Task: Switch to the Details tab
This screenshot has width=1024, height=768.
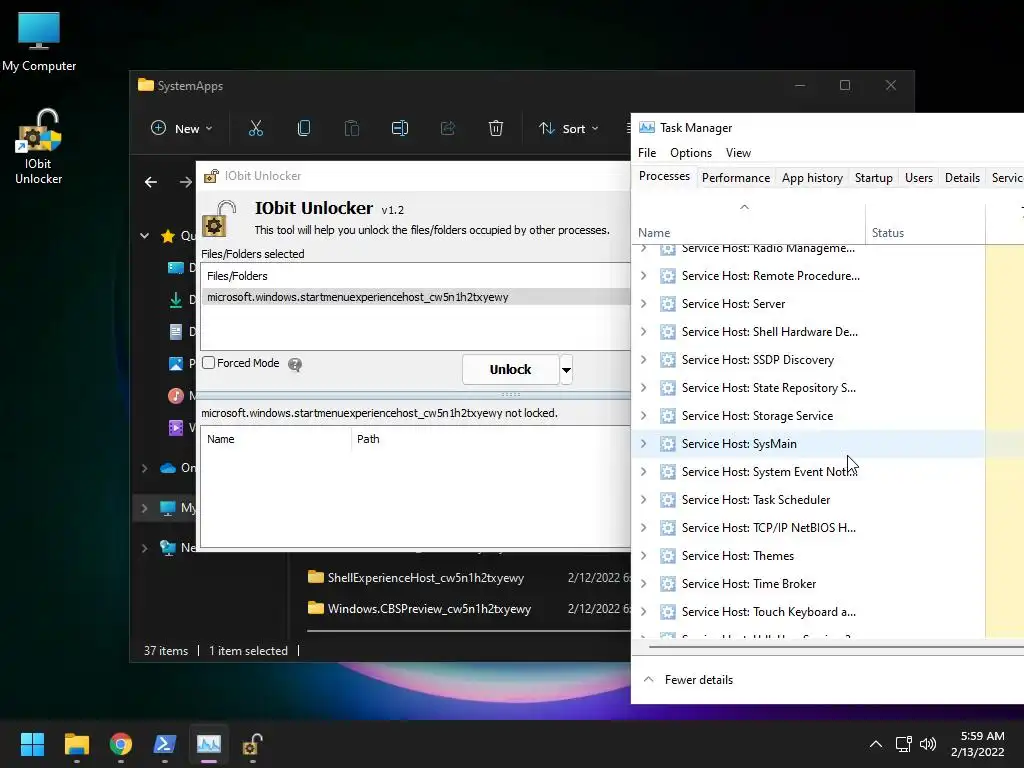Action: (962, 178)
